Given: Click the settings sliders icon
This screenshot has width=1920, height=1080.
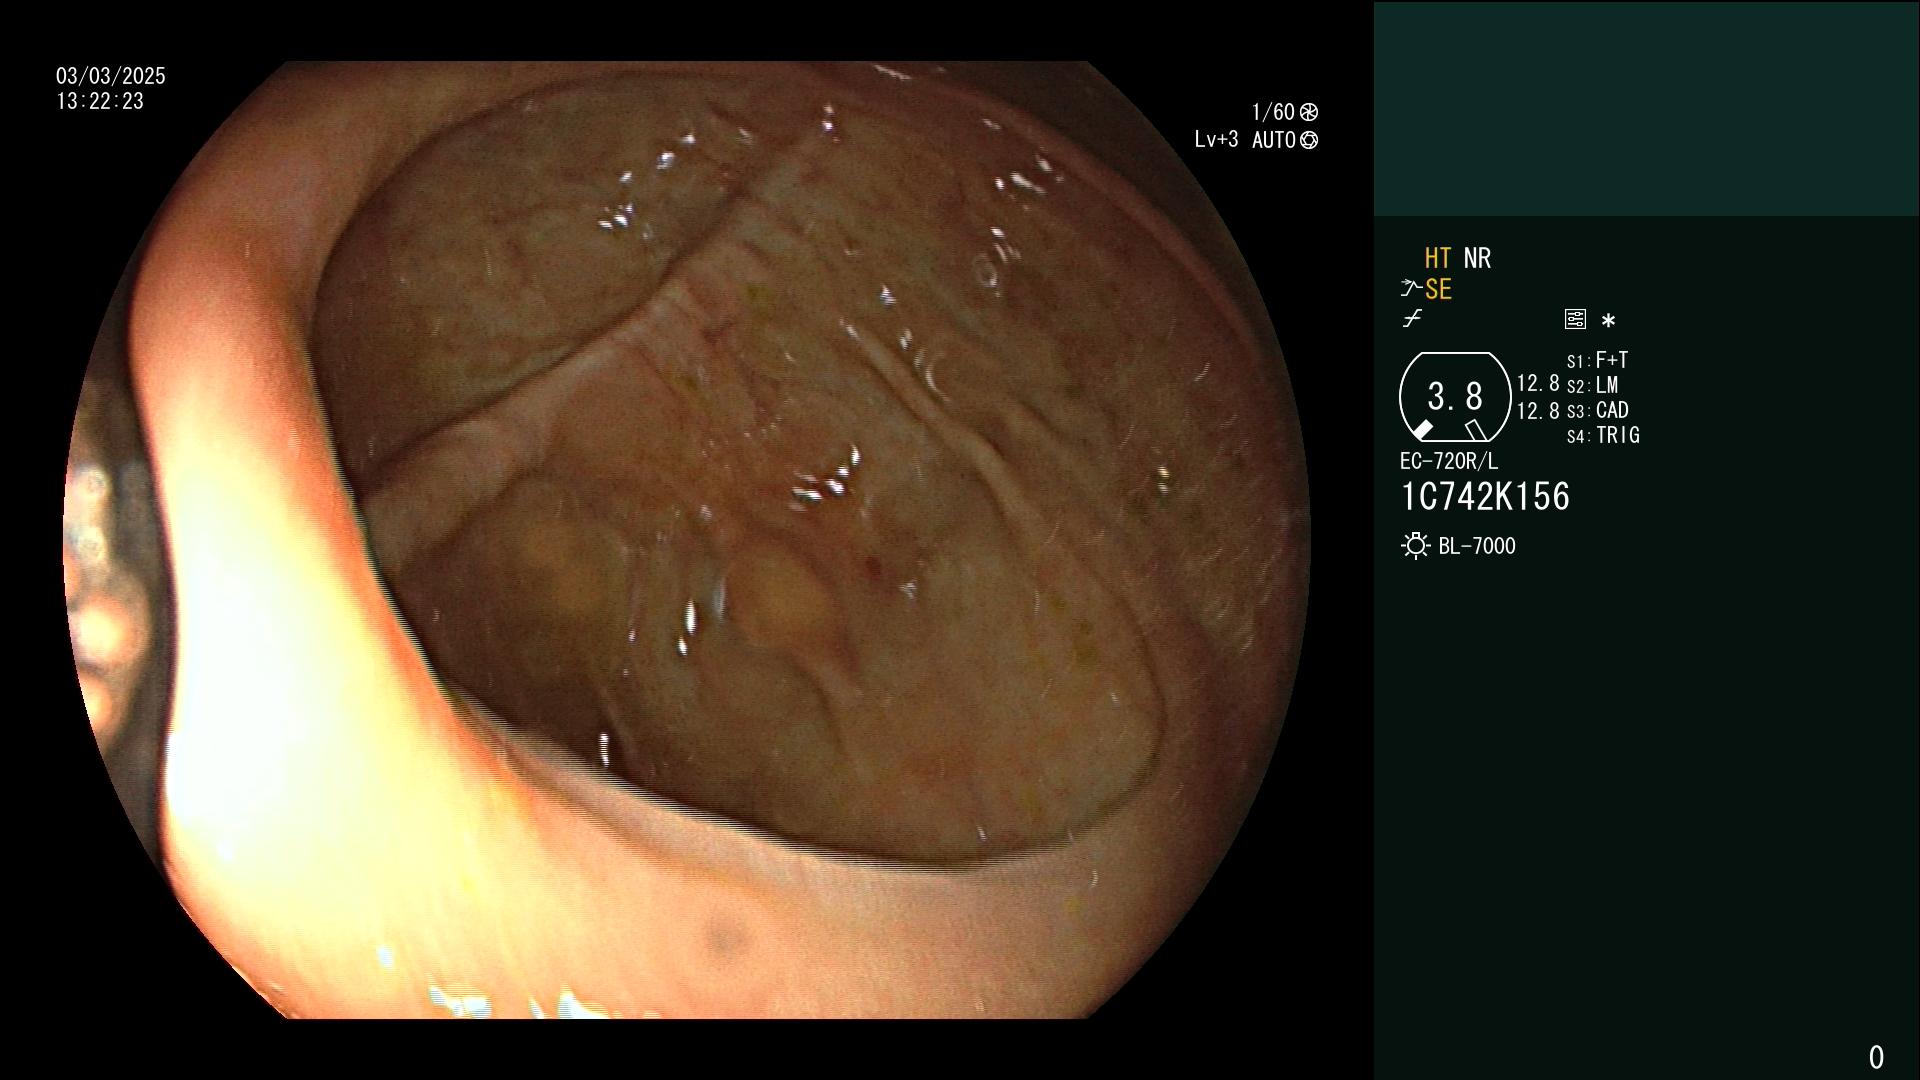Looking at the screenshot, I should pos(1575,319).
